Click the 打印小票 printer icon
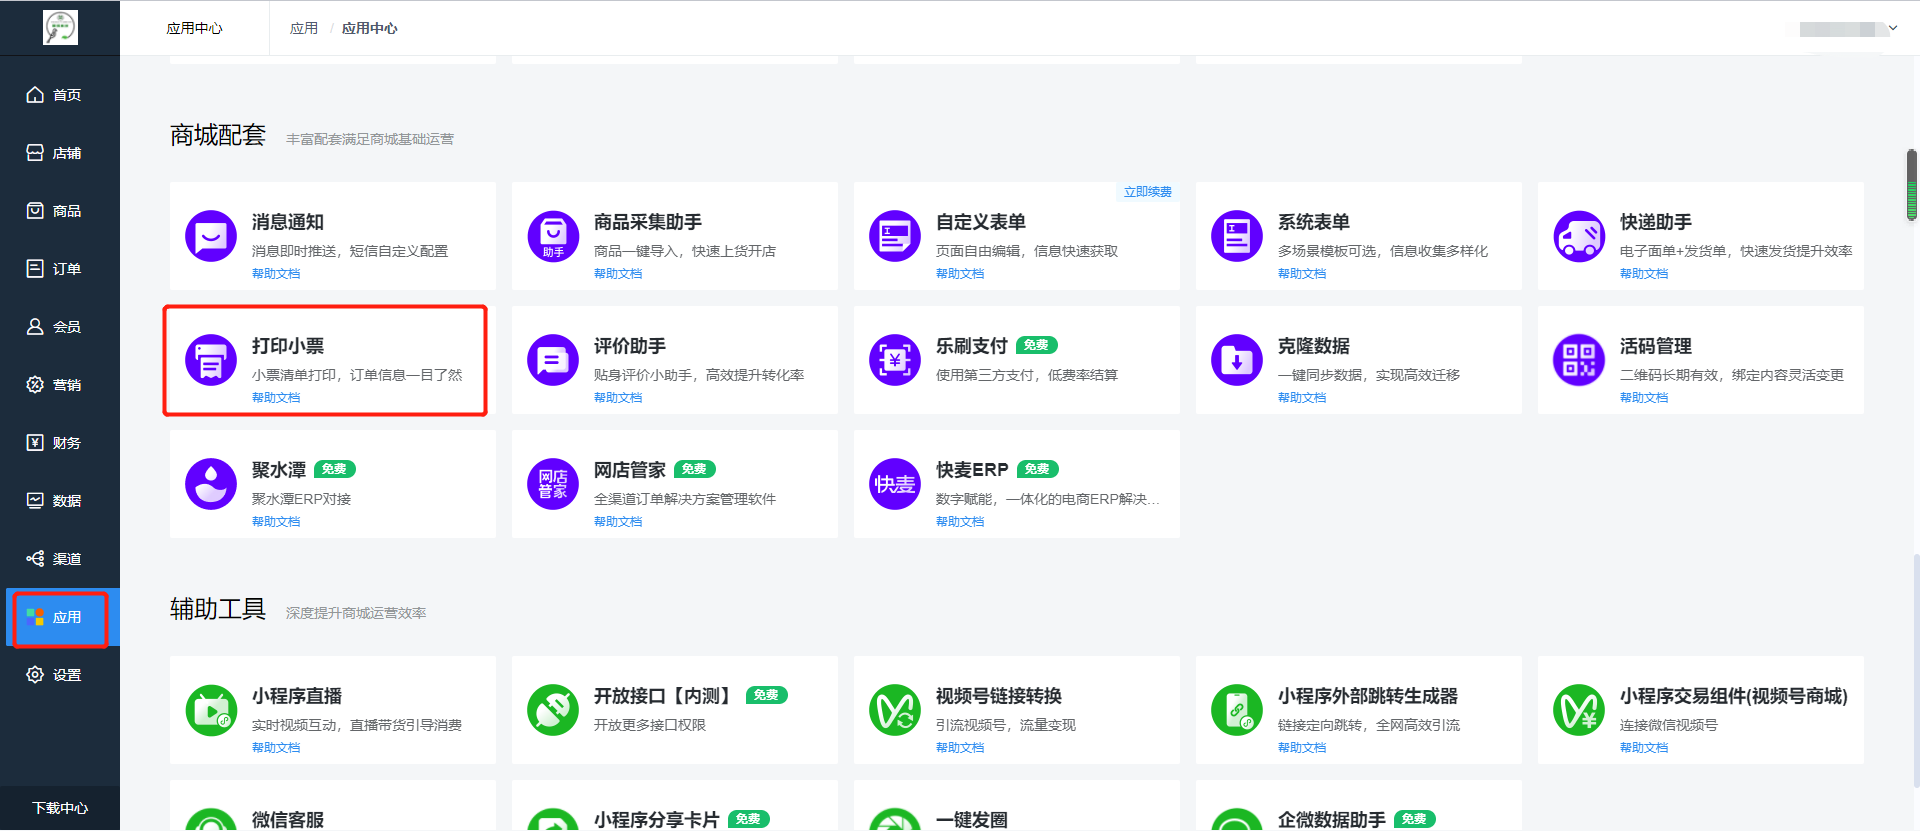 [x=211, y=360]
